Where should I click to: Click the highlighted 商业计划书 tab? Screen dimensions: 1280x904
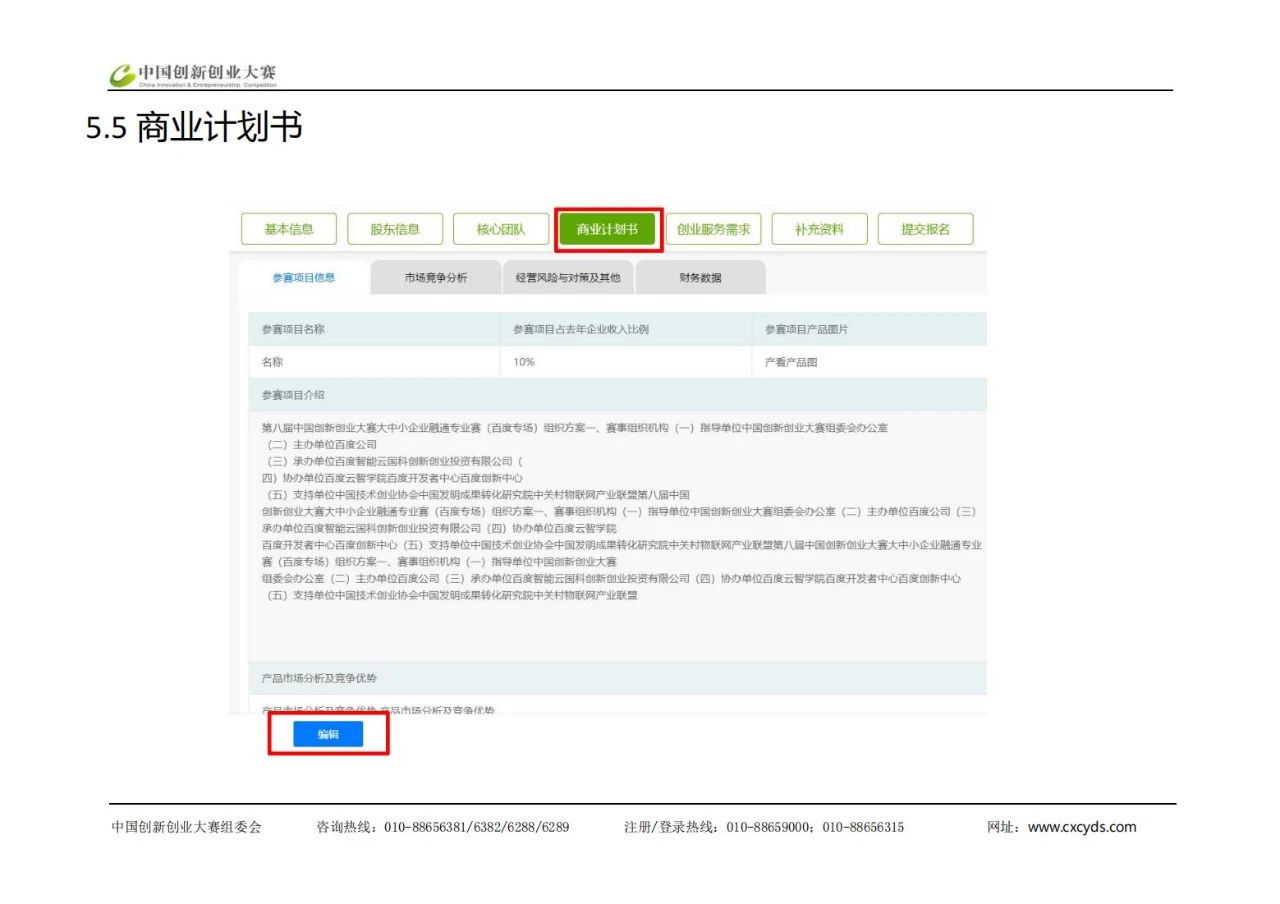pos(607,229)
